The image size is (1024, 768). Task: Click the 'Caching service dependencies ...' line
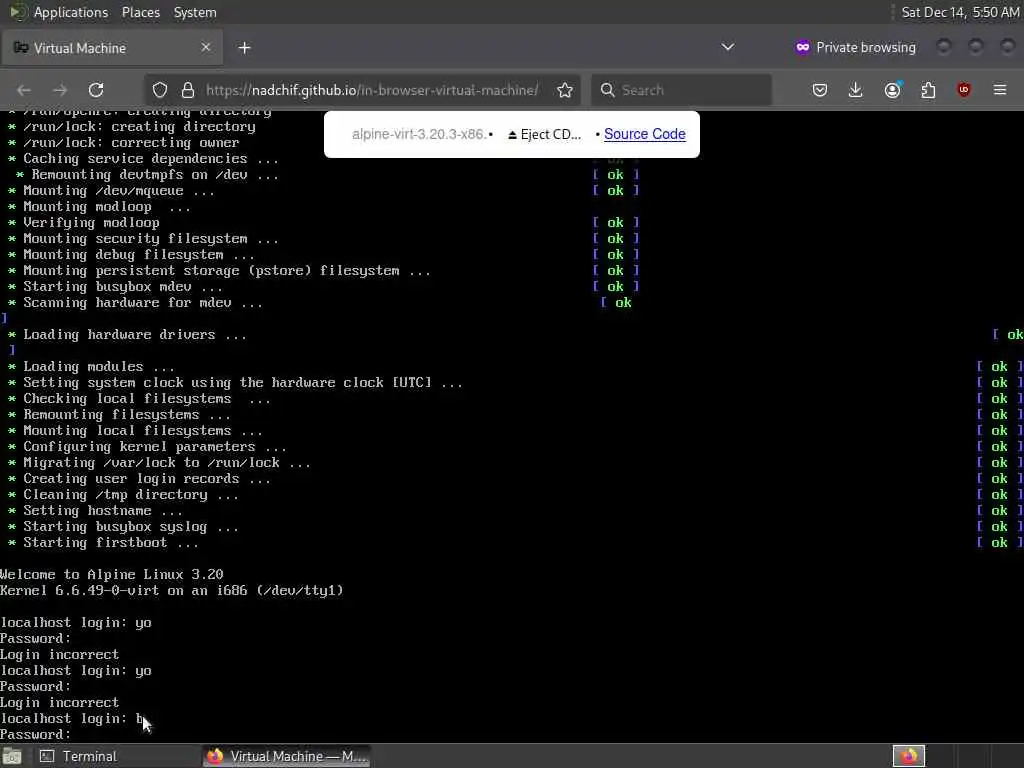(144, 159)
